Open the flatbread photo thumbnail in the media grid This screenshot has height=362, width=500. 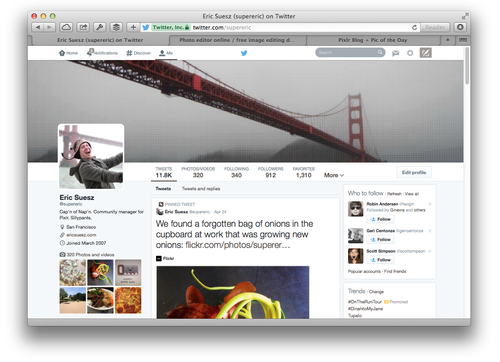[73, 272]
